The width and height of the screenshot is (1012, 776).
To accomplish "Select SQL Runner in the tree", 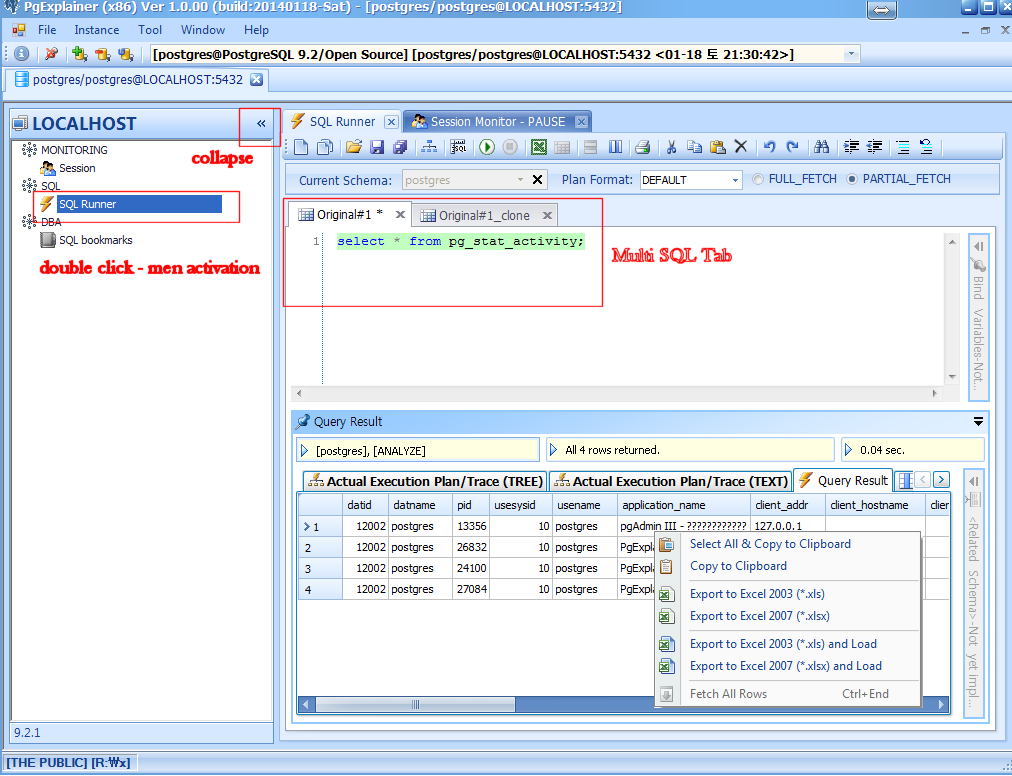I will coord(88,204).
